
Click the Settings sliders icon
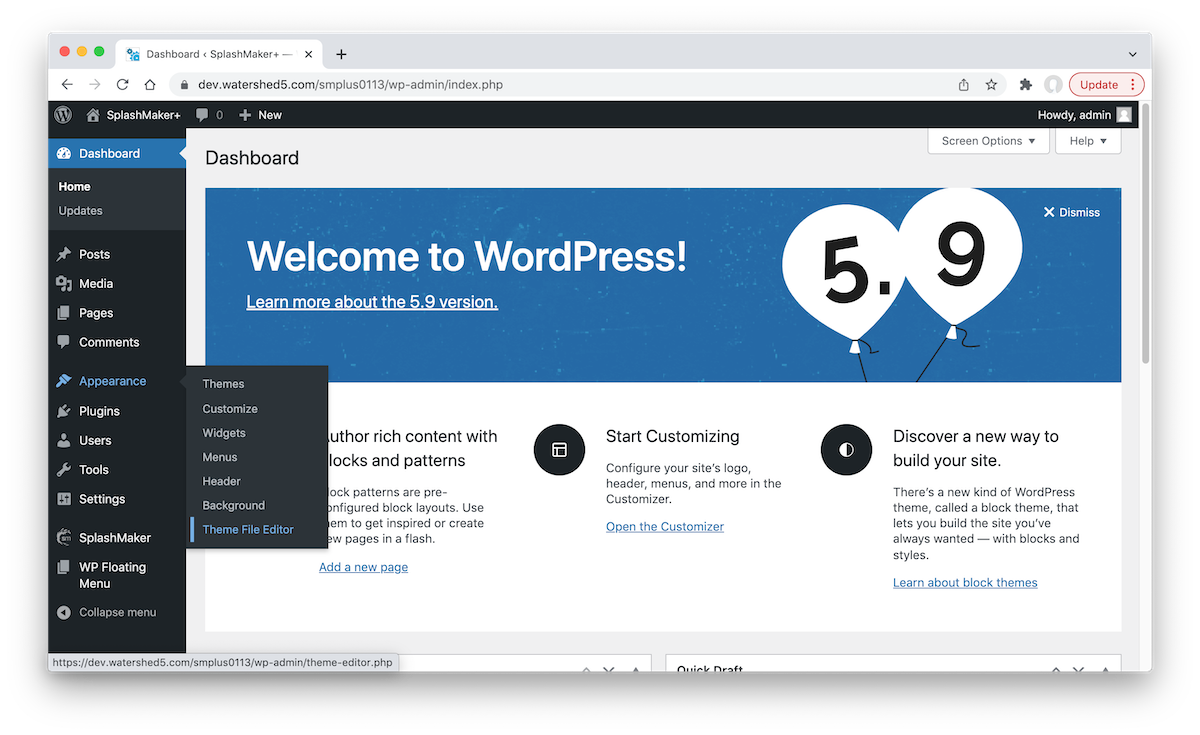click(64, 499)
